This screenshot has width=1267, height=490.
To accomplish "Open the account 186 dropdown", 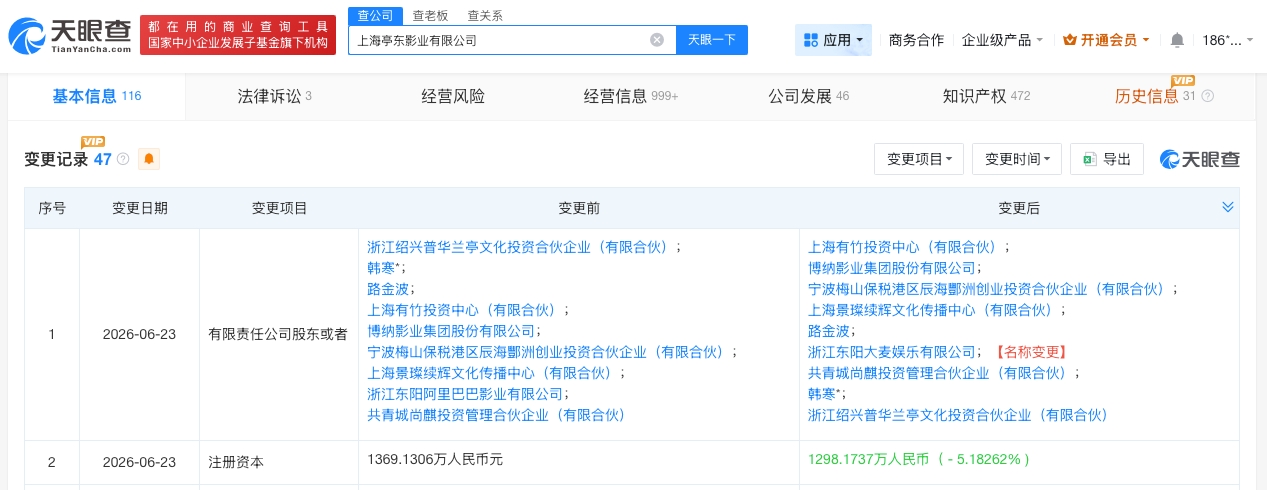I will pyautogui.click(x=1228, y=40).
